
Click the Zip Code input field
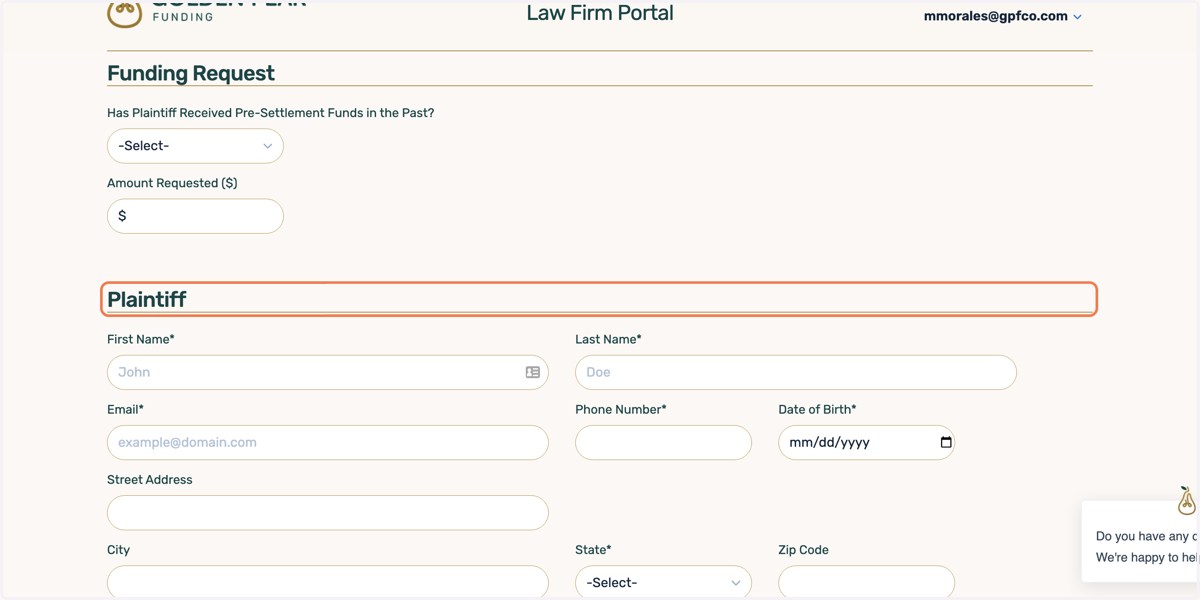(866, 582)
